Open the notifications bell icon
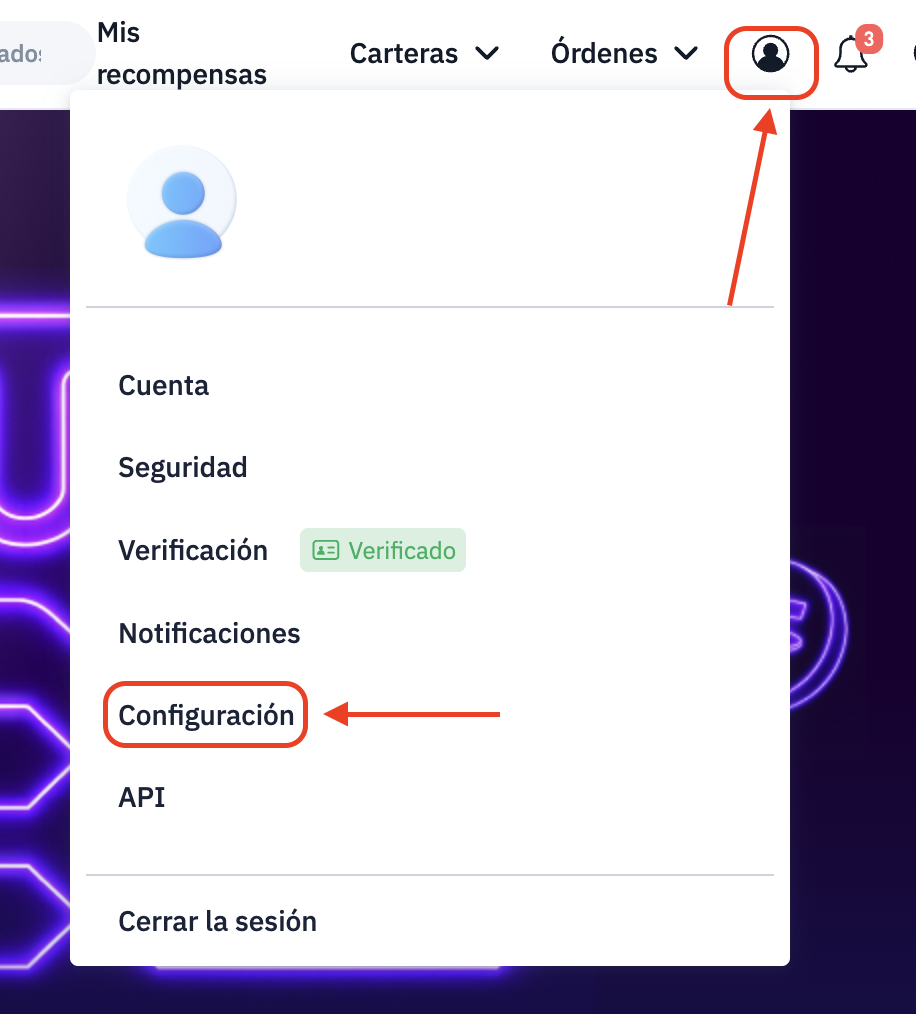The width and height of the screenshot is (916, 1014). pos(851,55)
